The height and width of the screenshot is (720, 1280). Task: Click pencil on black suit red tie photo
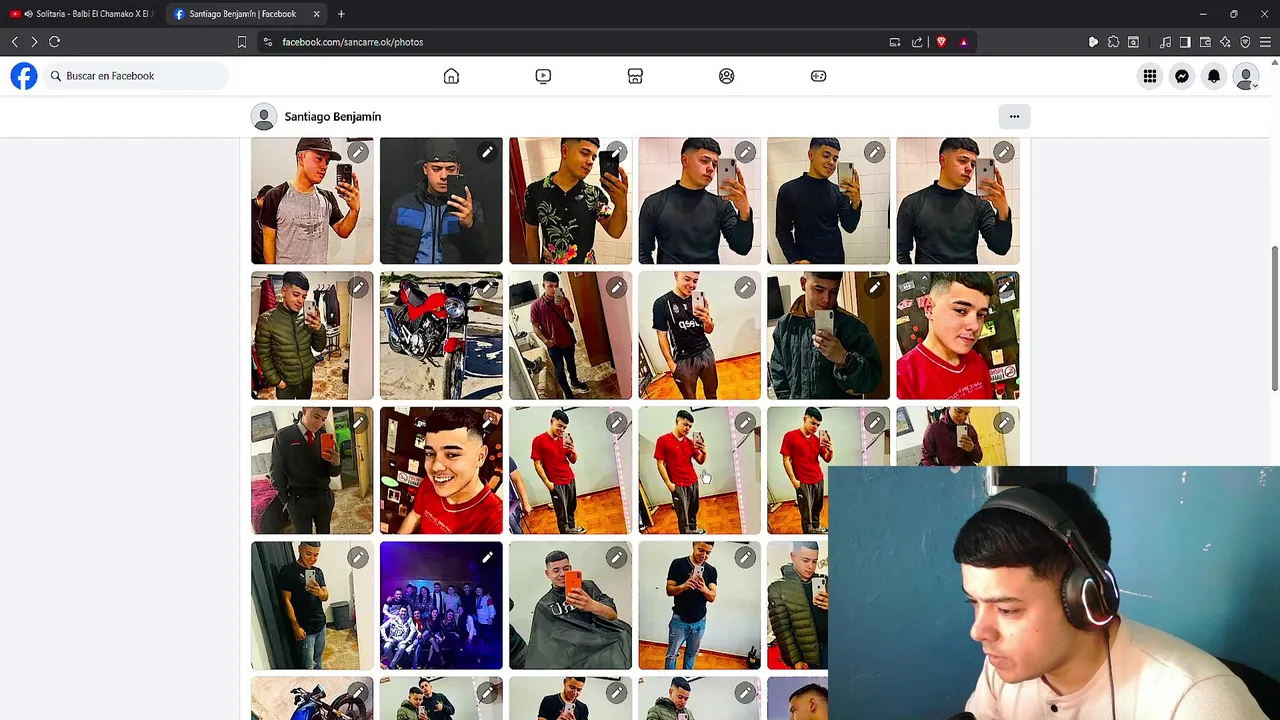pos(358,423)
